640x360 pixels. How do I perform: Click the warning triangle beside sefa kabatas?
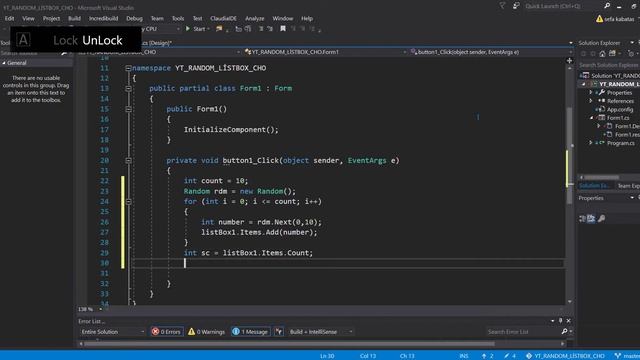(599, 19)
